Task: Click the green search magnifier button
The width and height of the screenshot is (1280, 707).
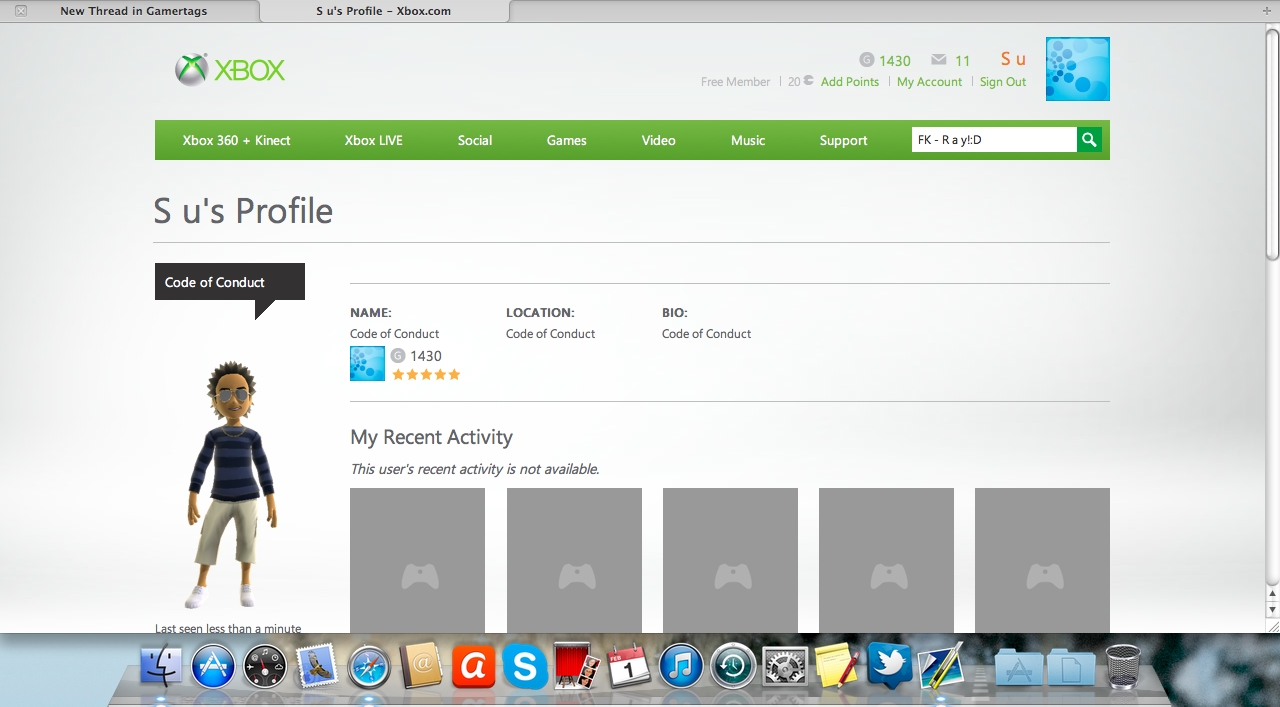Action: pos(1089,140)
